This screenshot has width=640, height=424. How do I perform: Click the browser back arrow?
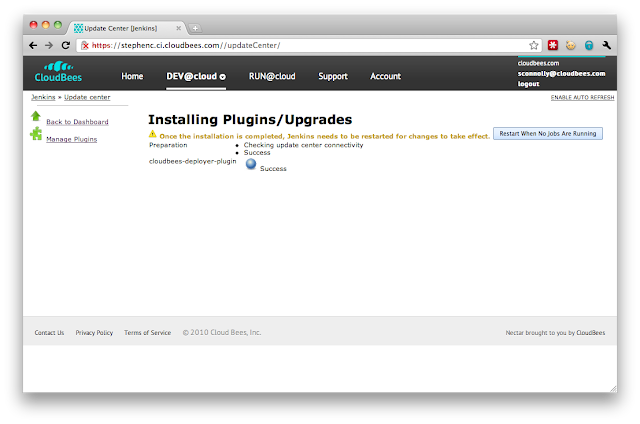33,45
